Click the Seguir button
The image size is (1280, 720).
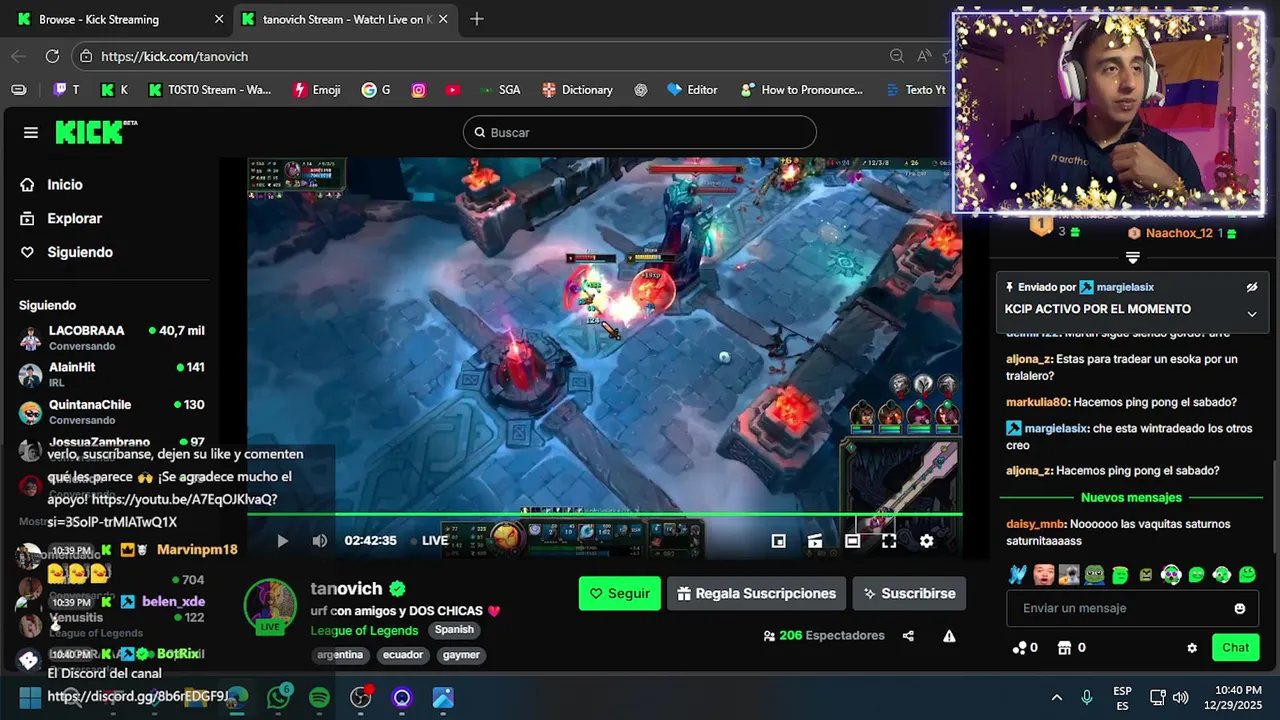(620, 593)
